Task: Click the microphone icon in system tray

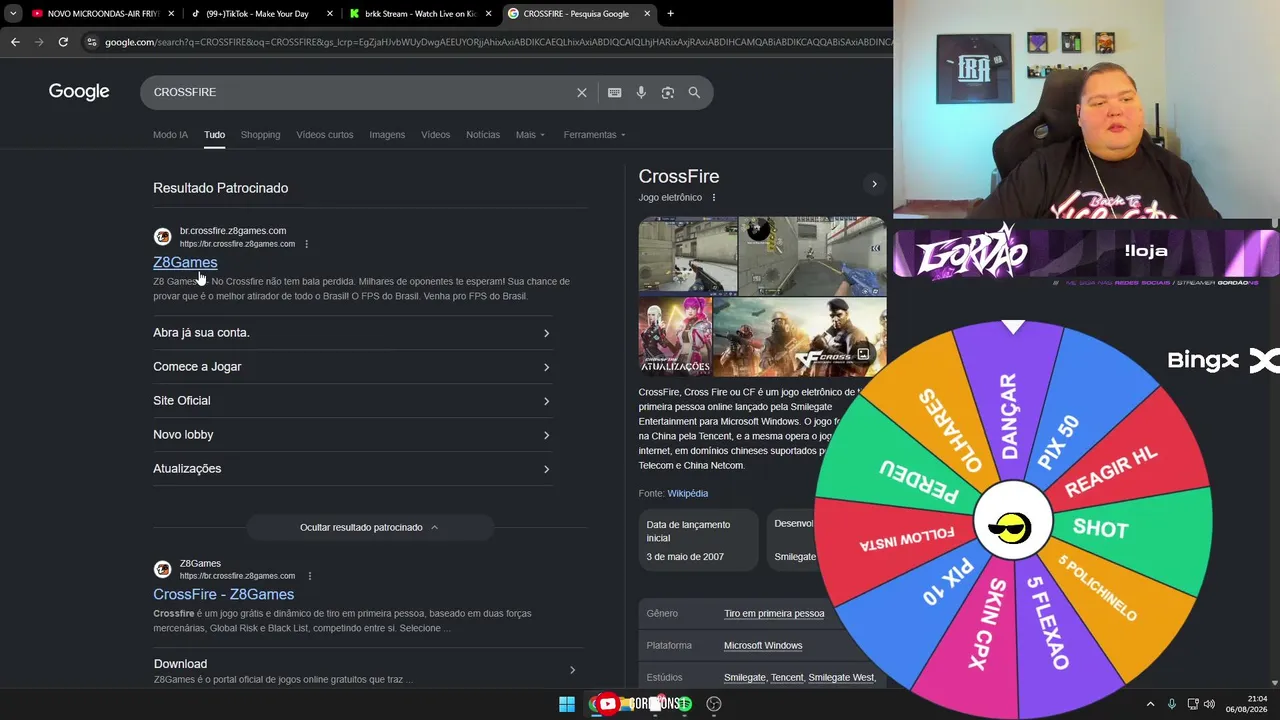Action: pos(1172,704)
